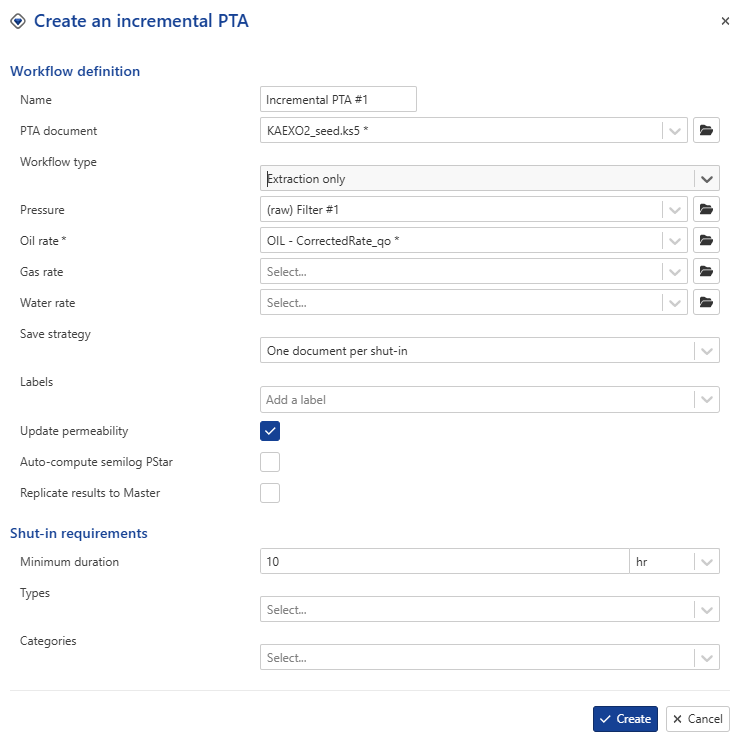
Task: Expand the Gas rate dropdown arrow
Action: click(x=674, y=272)
